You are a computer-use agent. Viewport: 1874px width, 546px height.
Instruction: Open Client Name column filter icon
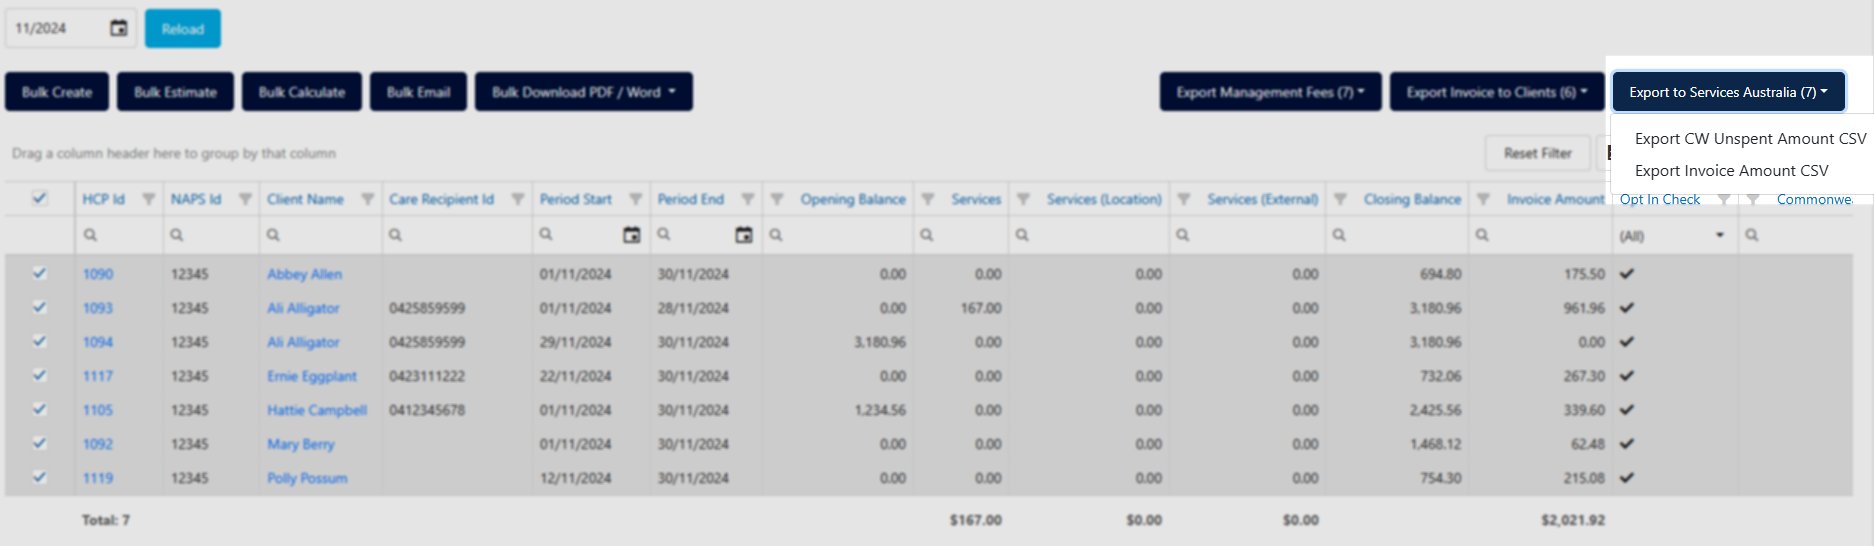pos(368,199)
